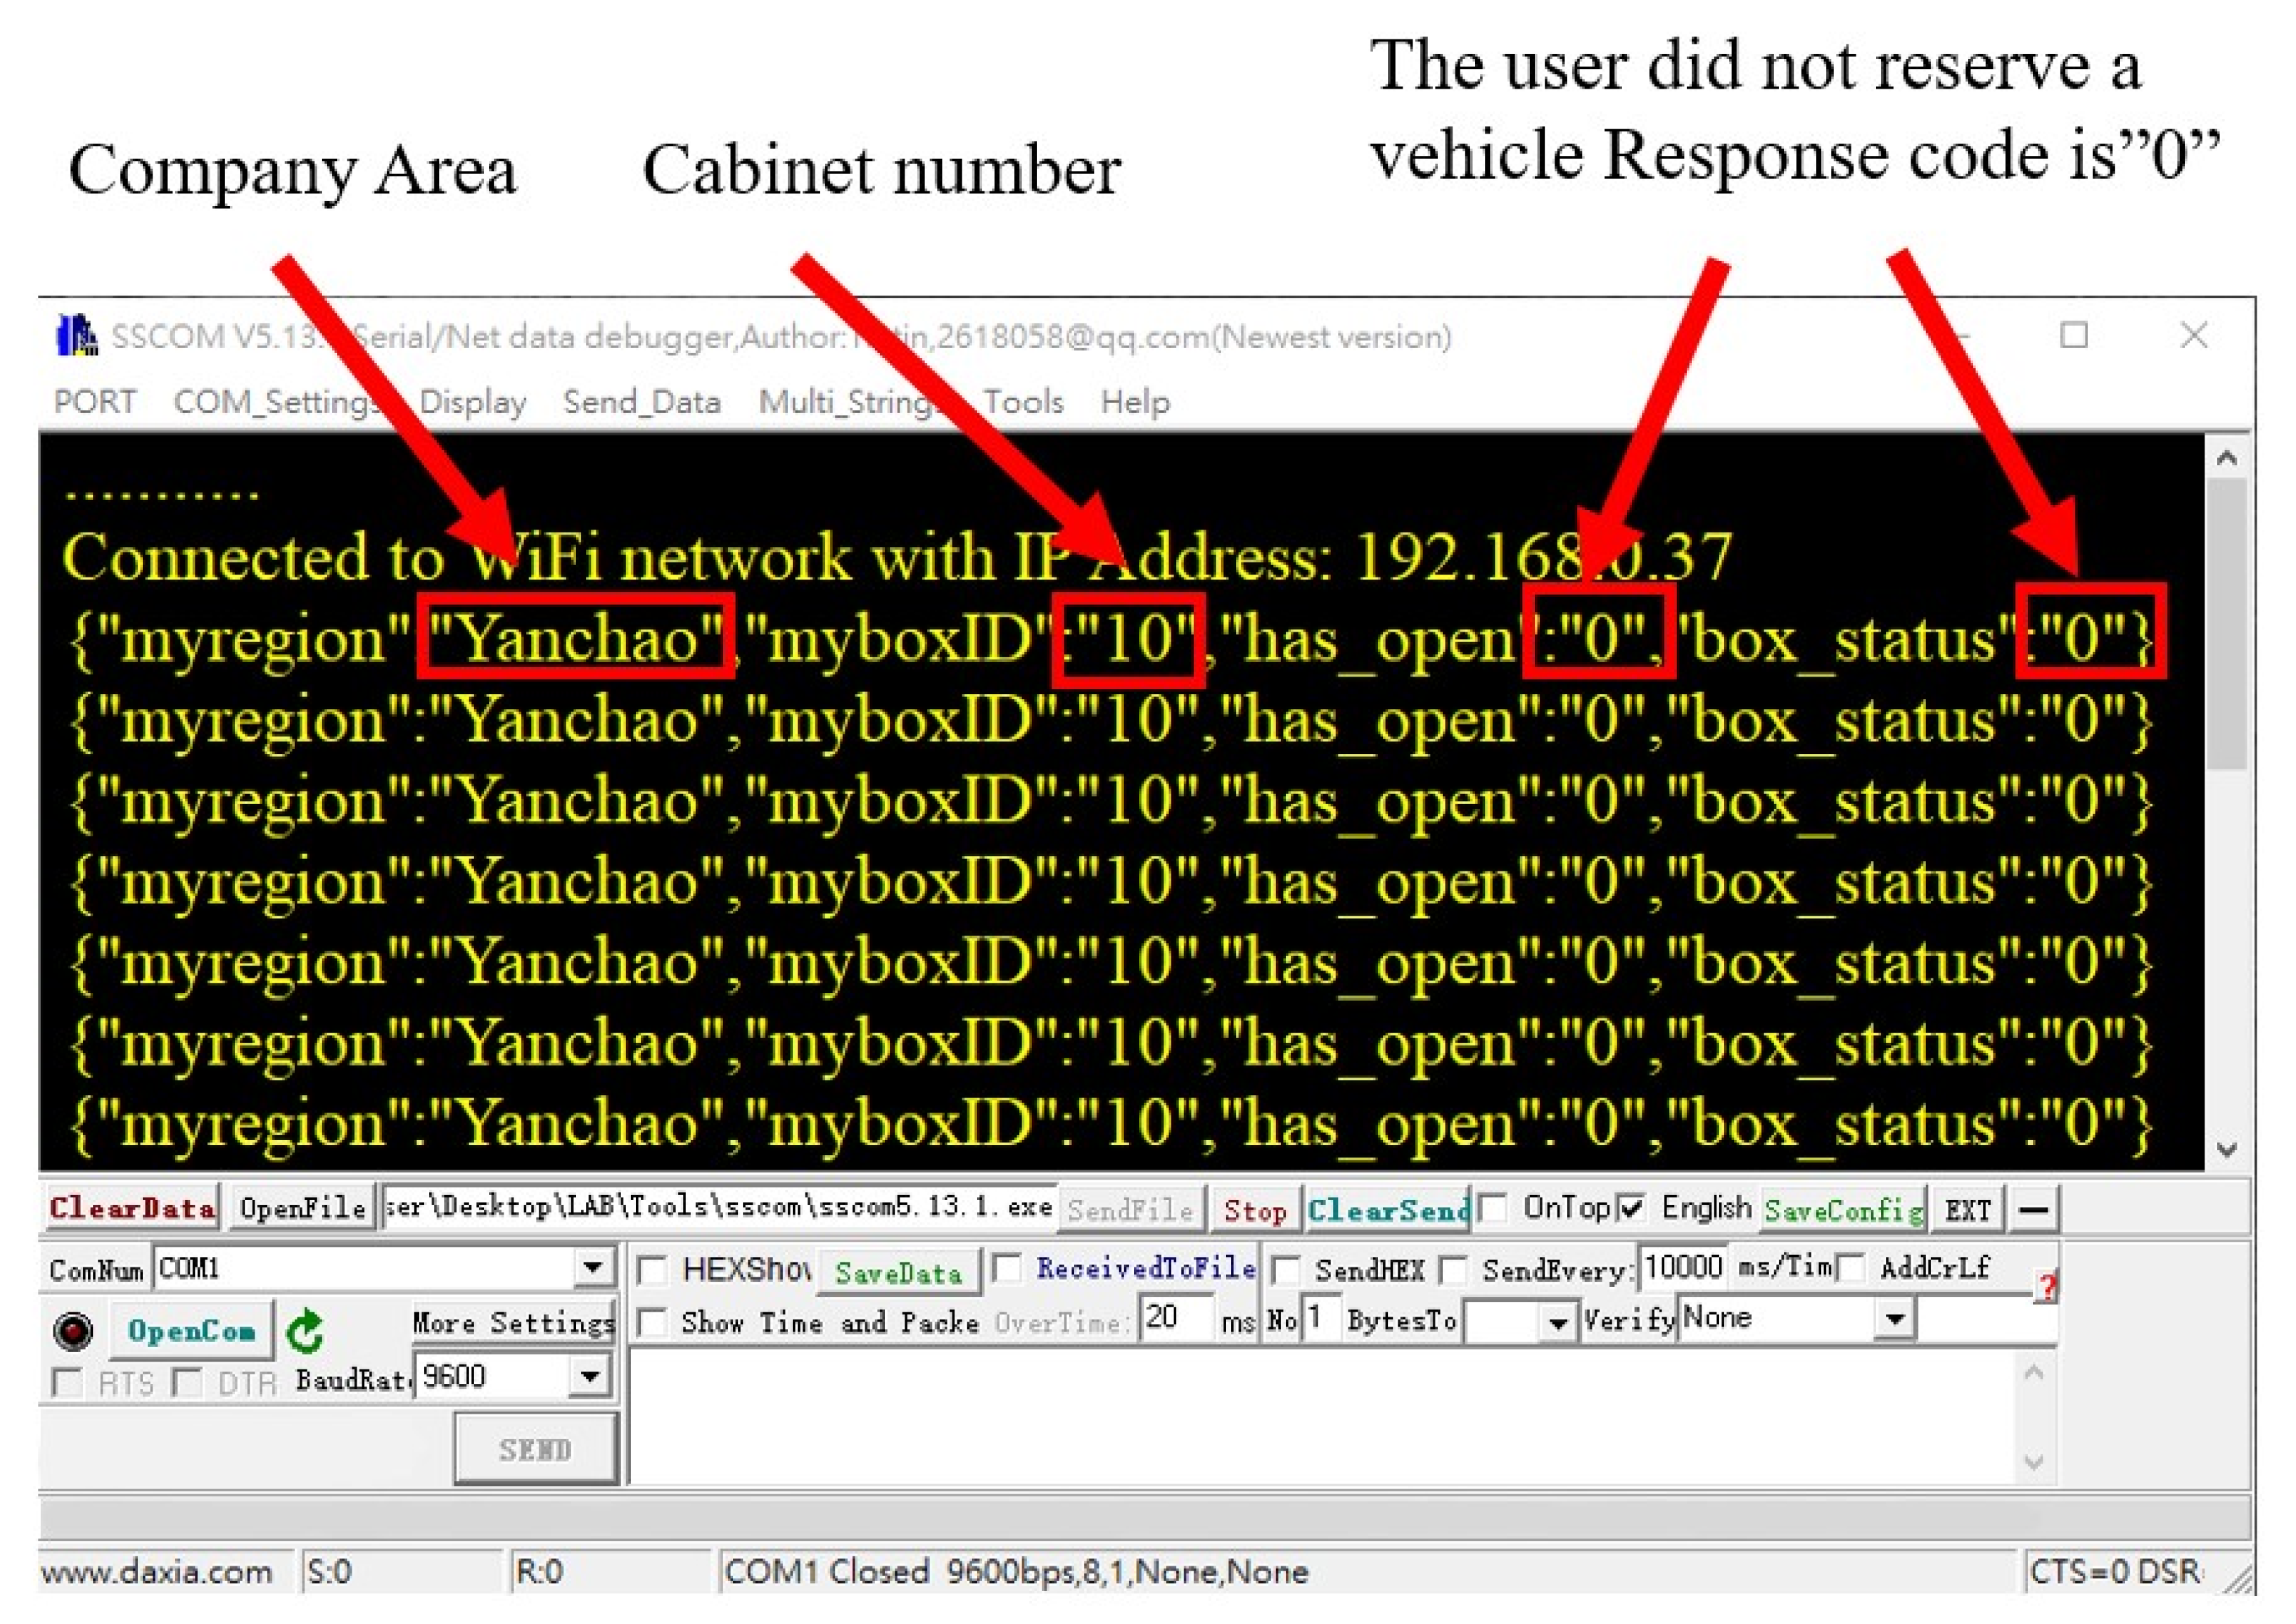
Task: Click the SendEvery interval field showing 10000
Action: pos(1683,1267)
